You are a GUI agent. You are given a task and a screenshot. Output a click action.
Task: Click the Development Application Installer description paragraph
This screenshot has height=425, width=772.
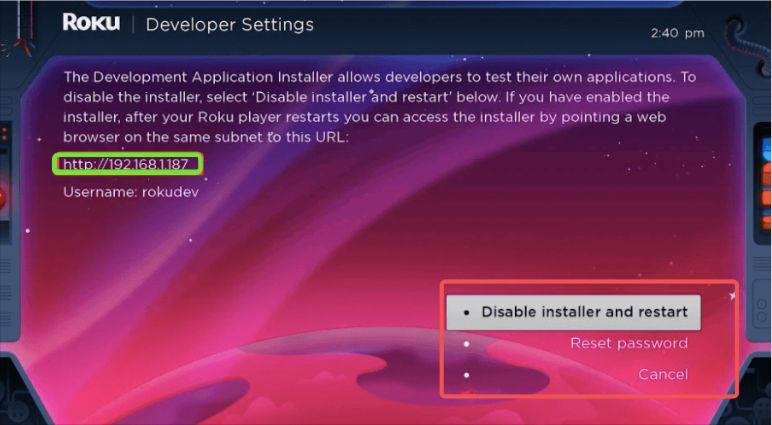coord(379,107)
